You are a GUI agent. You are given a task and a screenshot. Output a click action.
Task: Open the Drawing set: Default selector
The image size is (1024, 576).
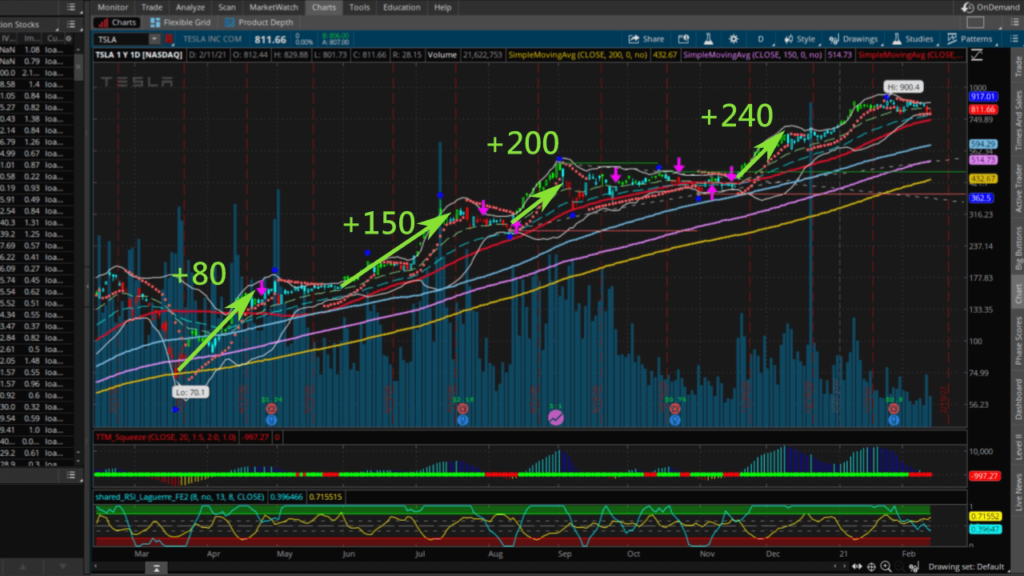(966, 567)
